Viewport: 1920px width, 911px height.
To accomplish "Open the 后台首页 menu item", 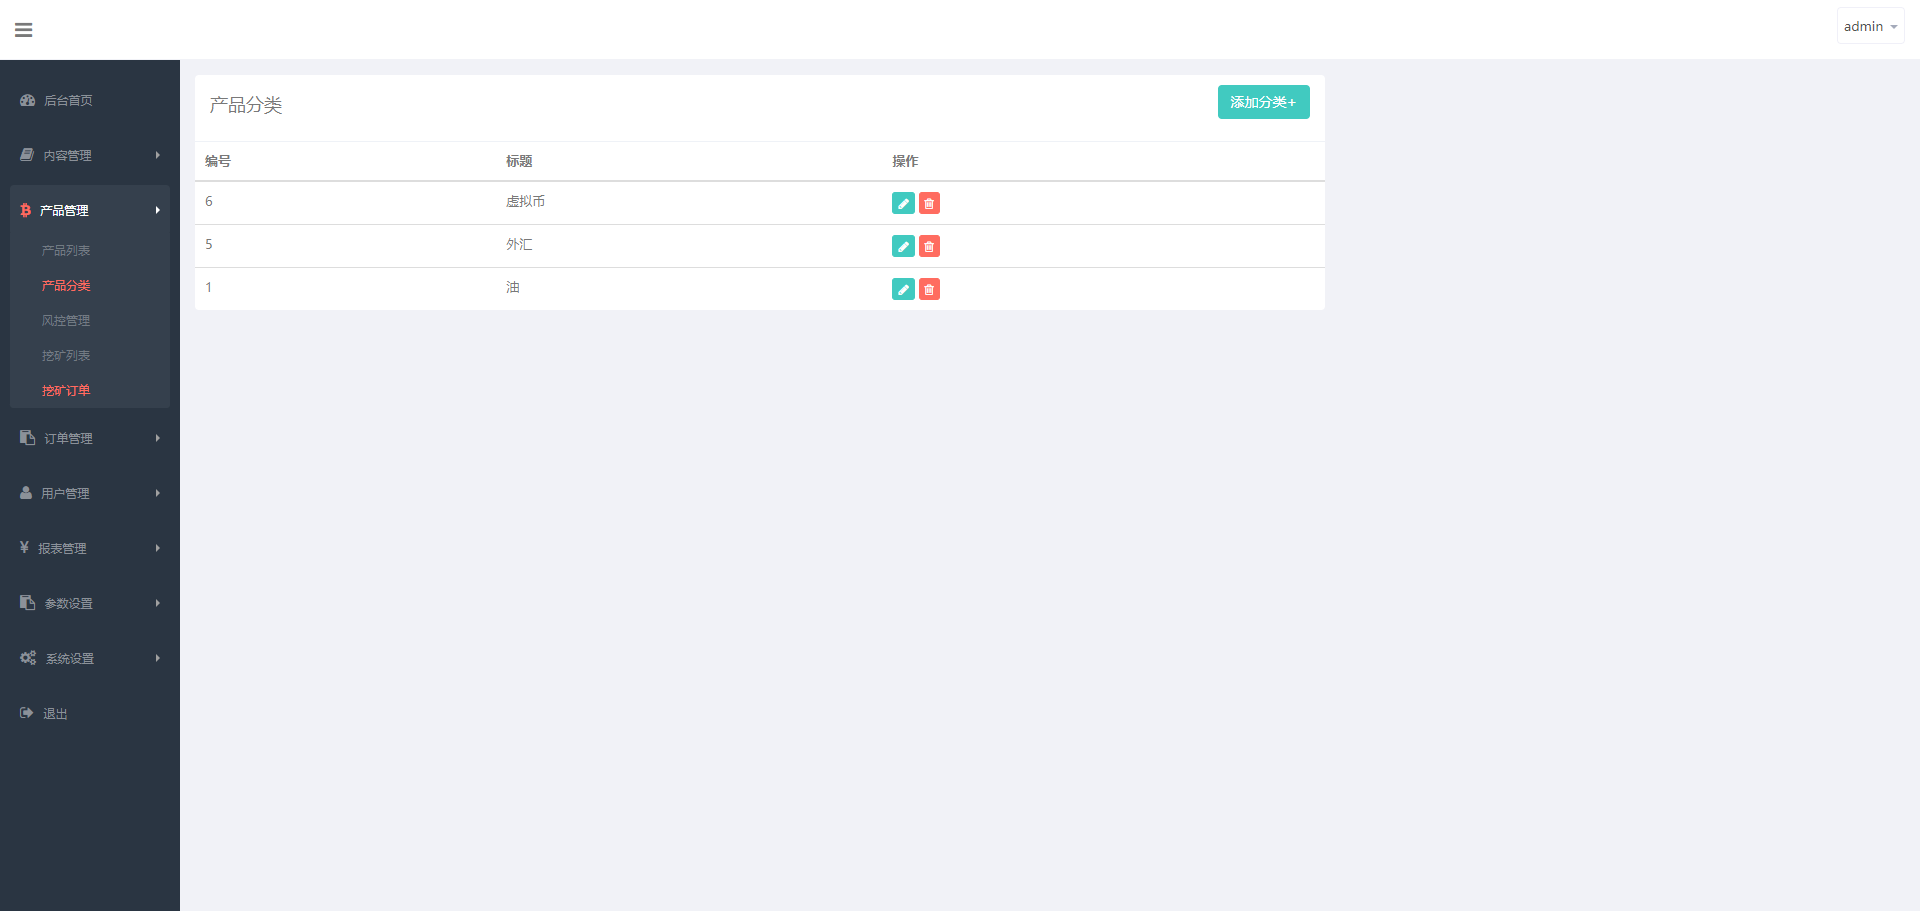I will point(68,100).
